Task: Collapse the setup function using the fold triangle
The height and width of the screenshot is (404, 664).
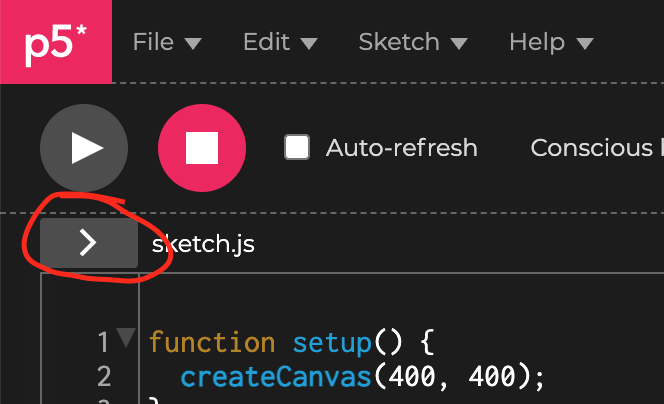Action: tap(125, 338)
